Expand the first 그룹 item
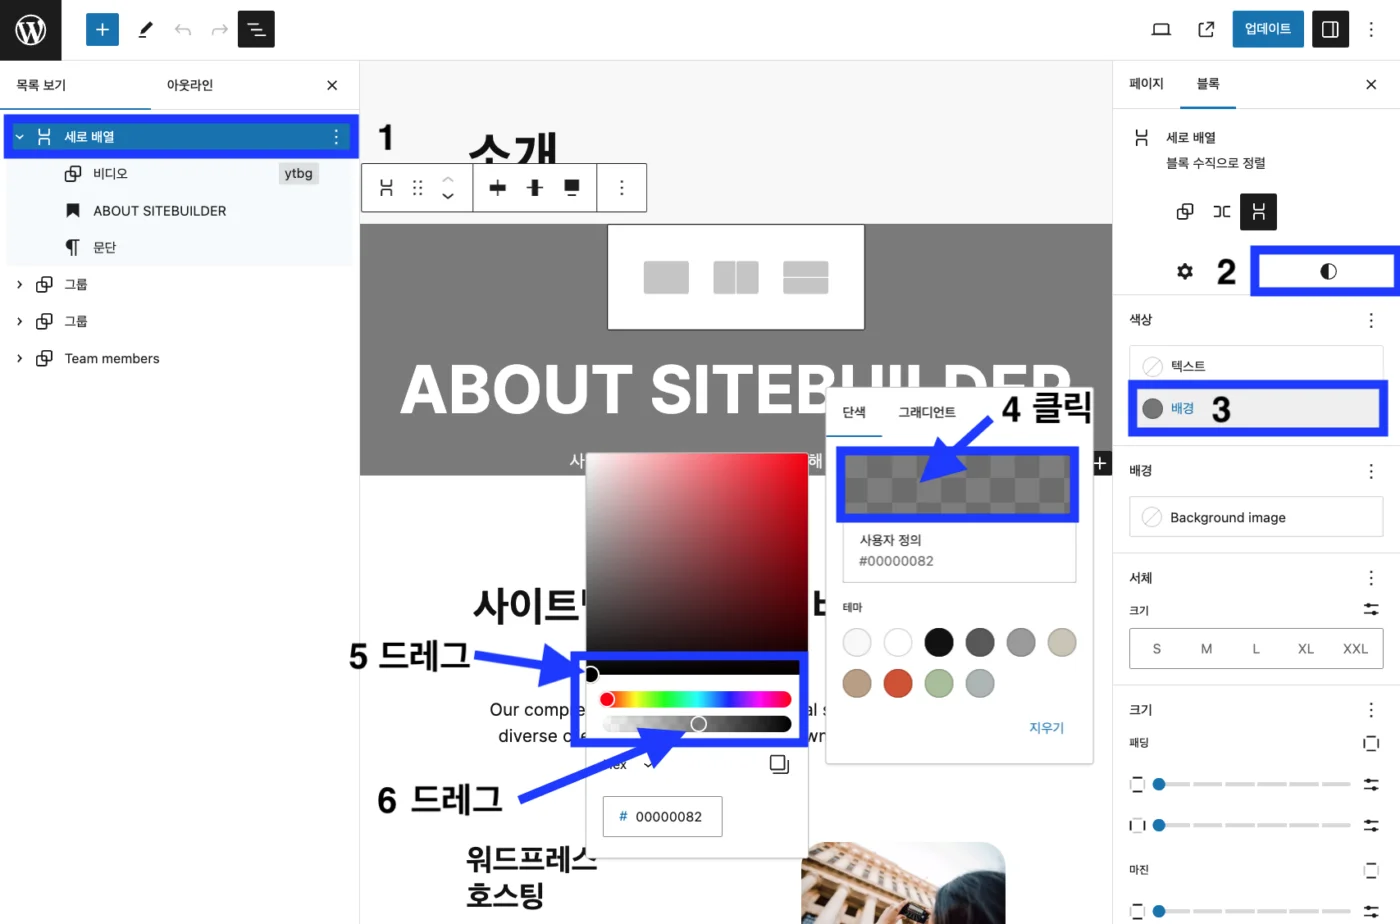 (x=19, y=285)
